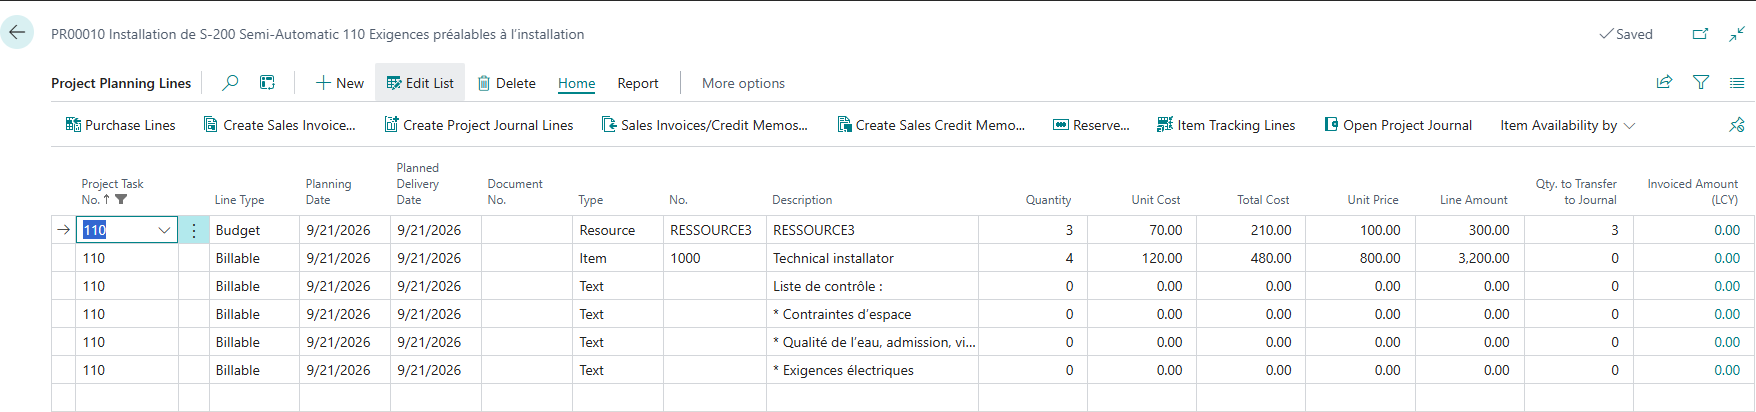
Task: Select the item No. 1000 cell
Action: pyautogui.click(x=716, y=258)
